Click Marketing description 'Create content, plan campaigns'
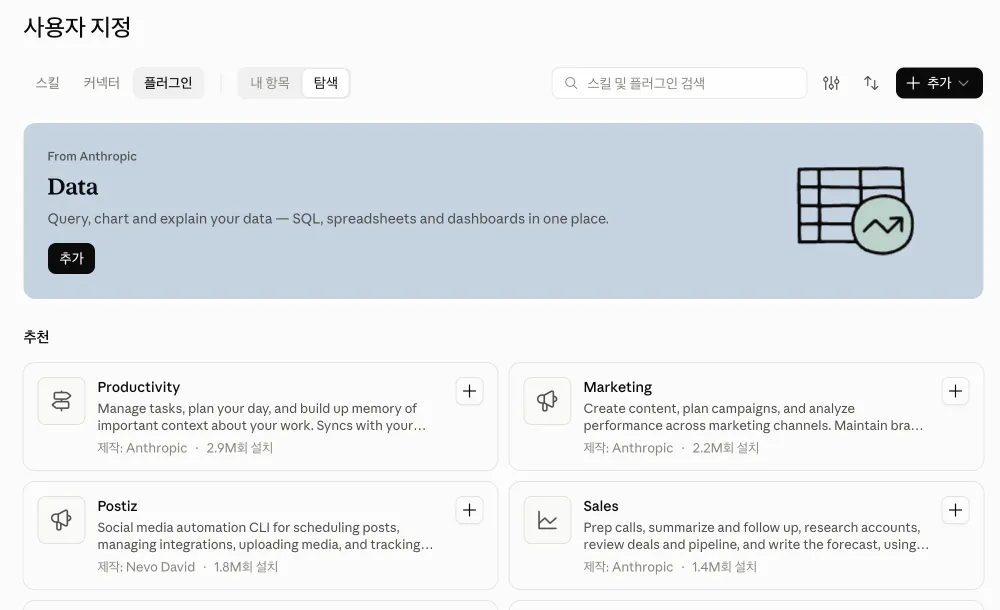Viewport: 1000px width, 610px height. [x=753, y=417]
